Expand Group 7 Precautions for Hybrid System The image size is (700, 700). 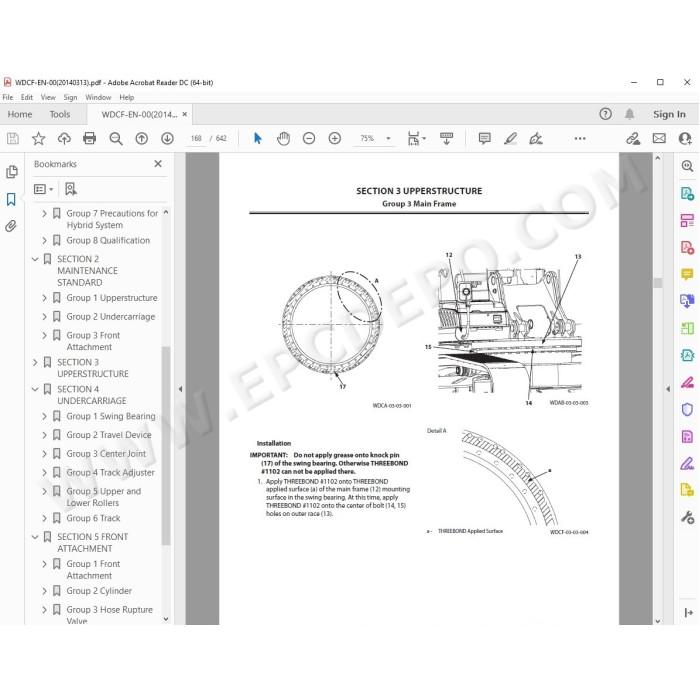coord(44,213)
